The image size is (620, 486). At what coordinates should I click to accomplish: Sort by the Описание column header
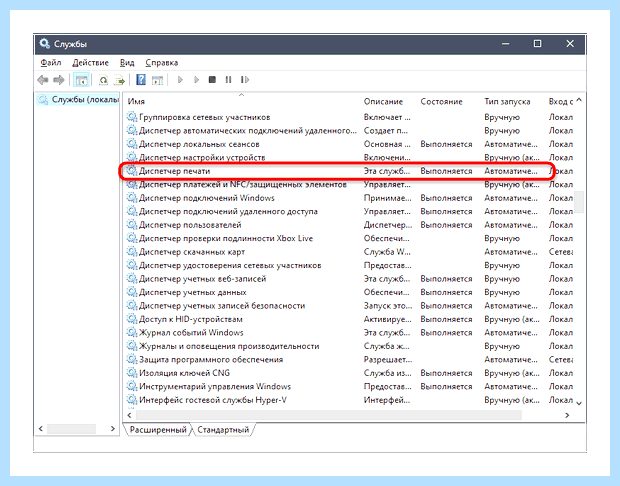pos(383,102)
